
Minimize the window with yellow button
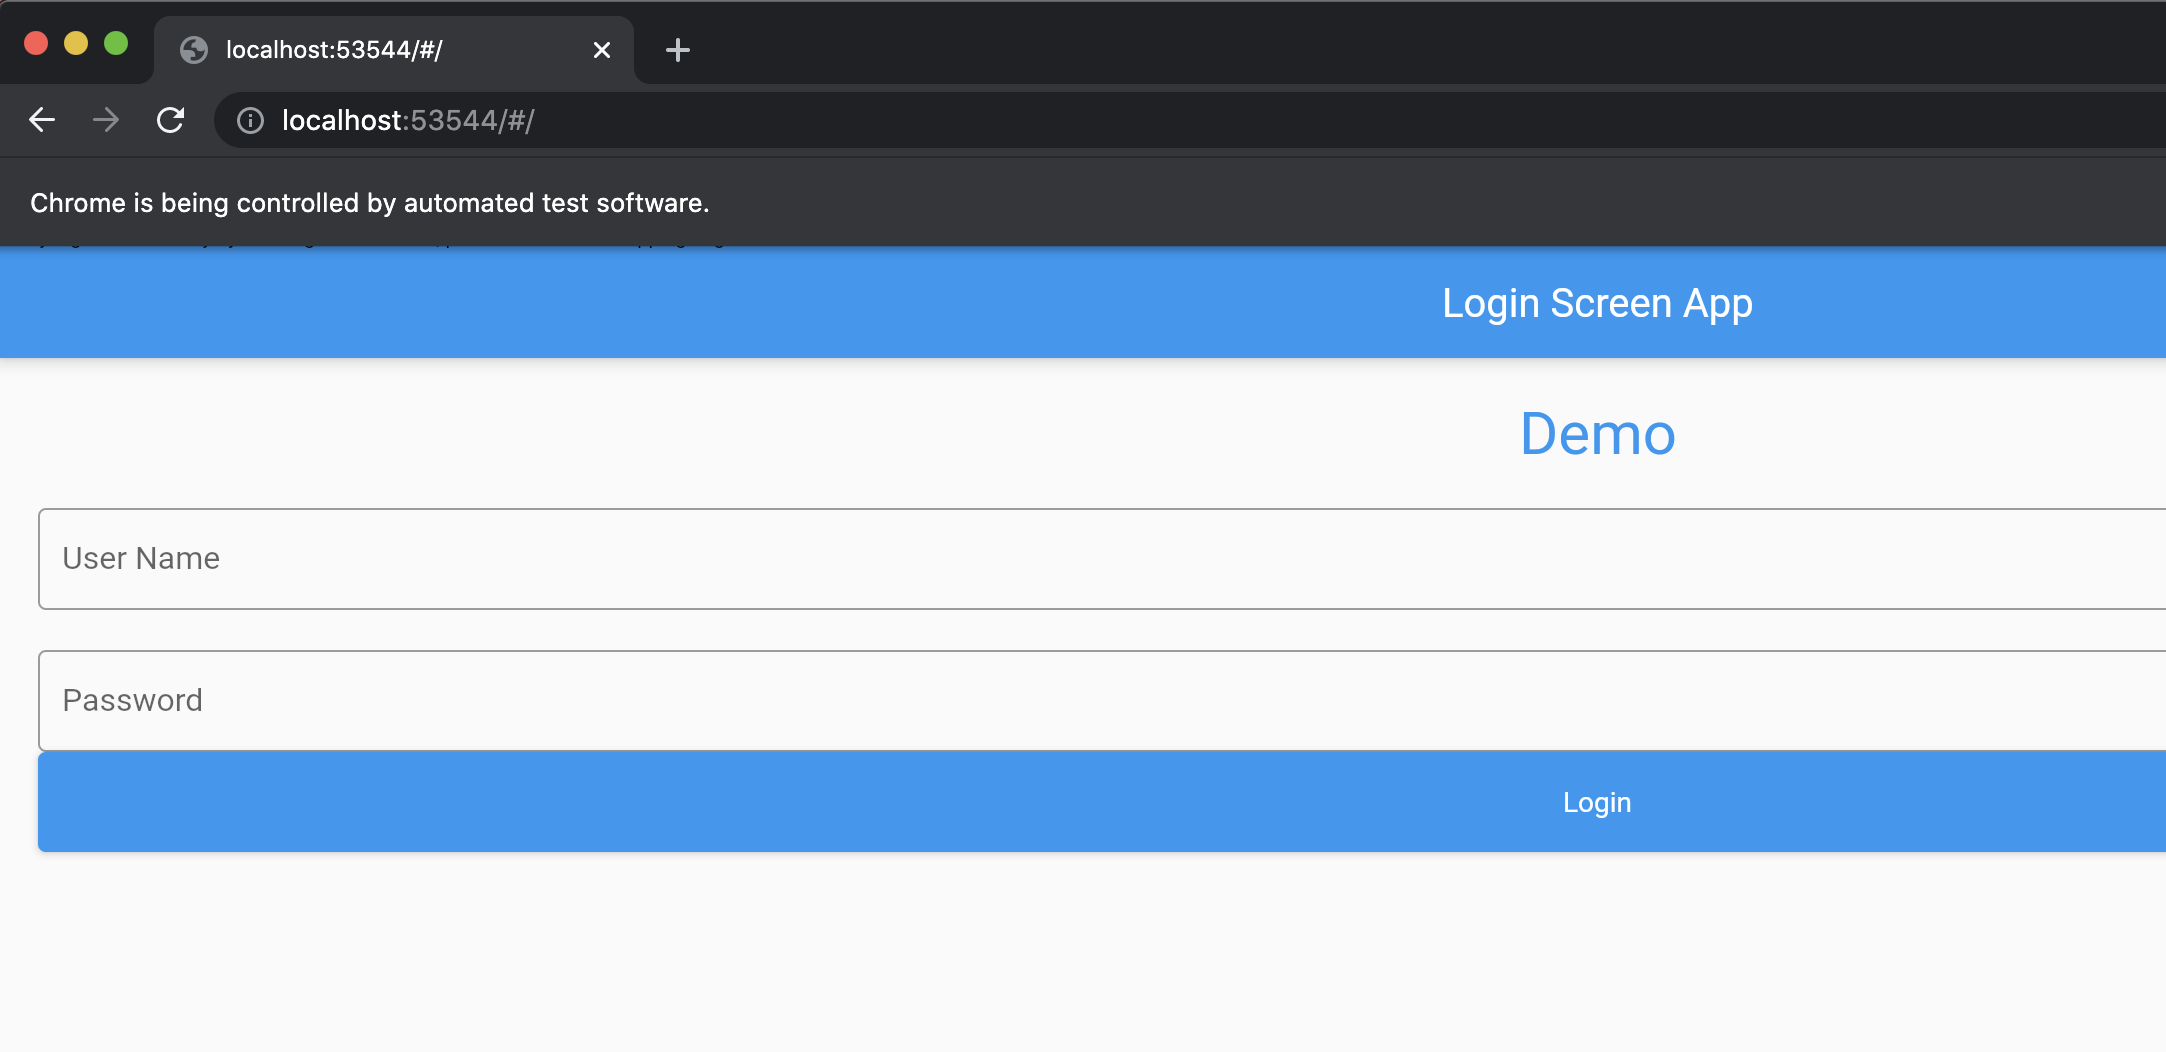coord(76,43)
